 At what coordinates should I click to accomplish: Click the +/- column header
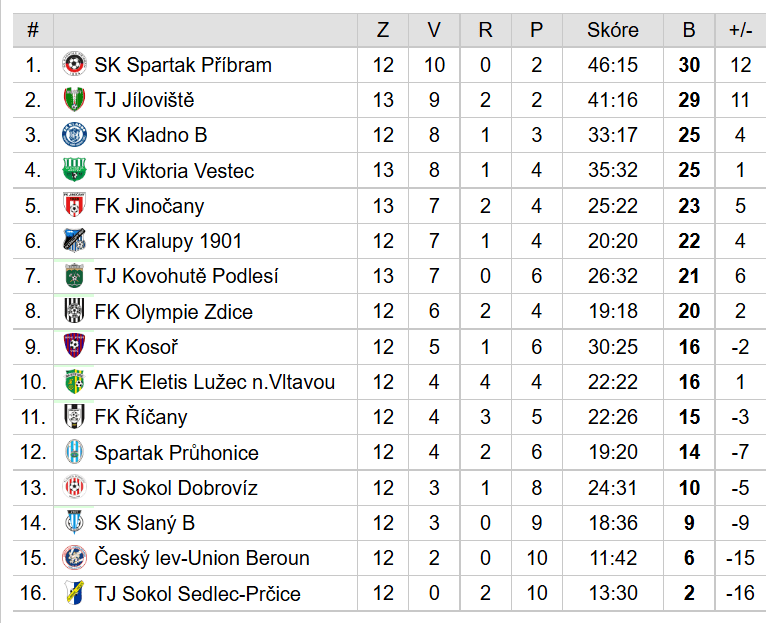click(740, 30)
